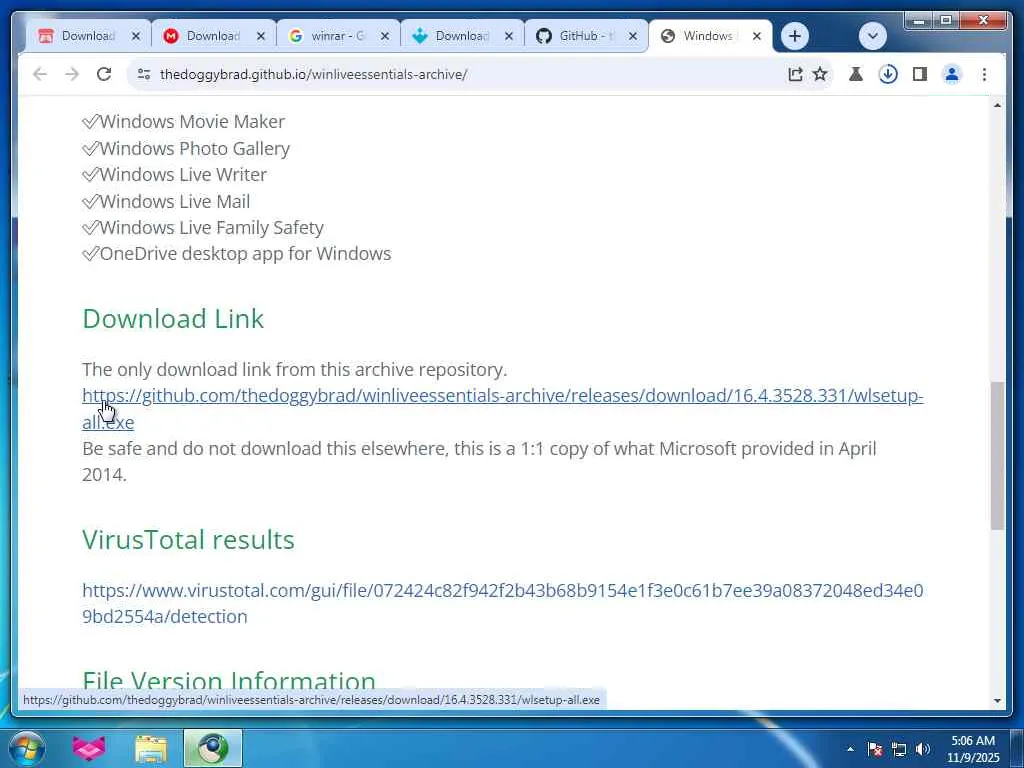Go back with the browser back arrow

coord(40,74)
